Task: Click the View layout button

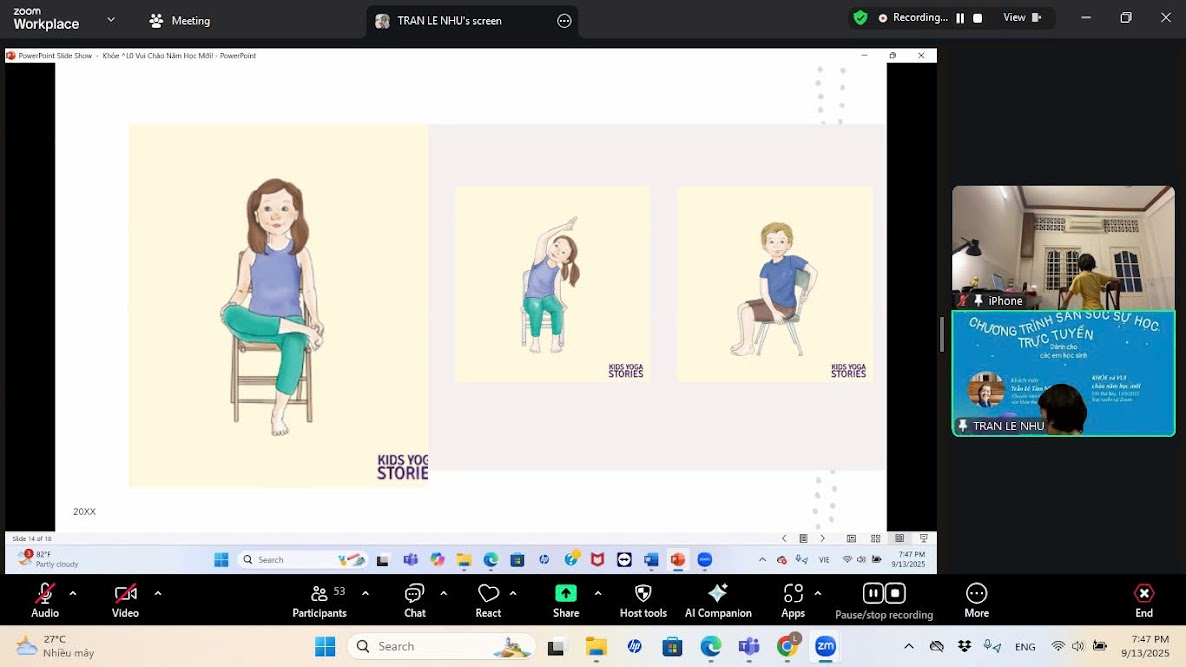Action: [1023, 18]
